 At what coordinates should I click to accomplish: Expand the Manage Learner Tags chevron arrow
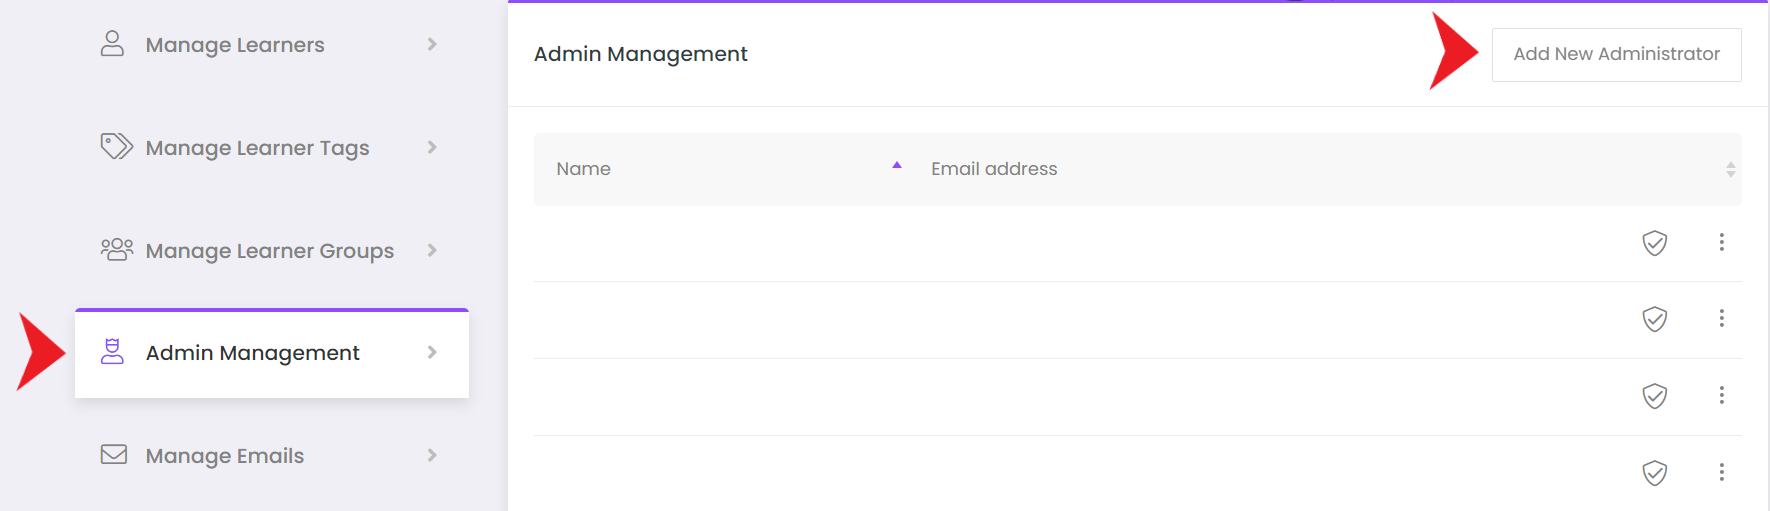click(x=432, y=147)
